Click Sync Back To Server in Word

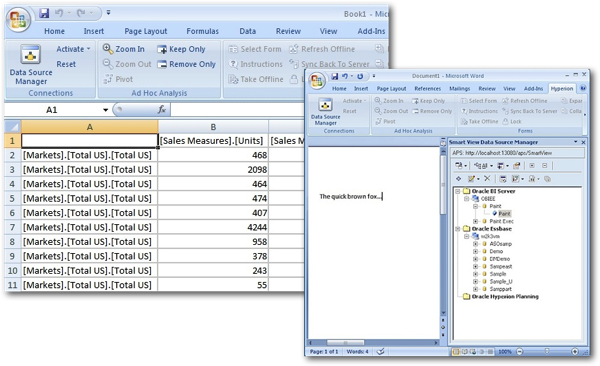530,111
